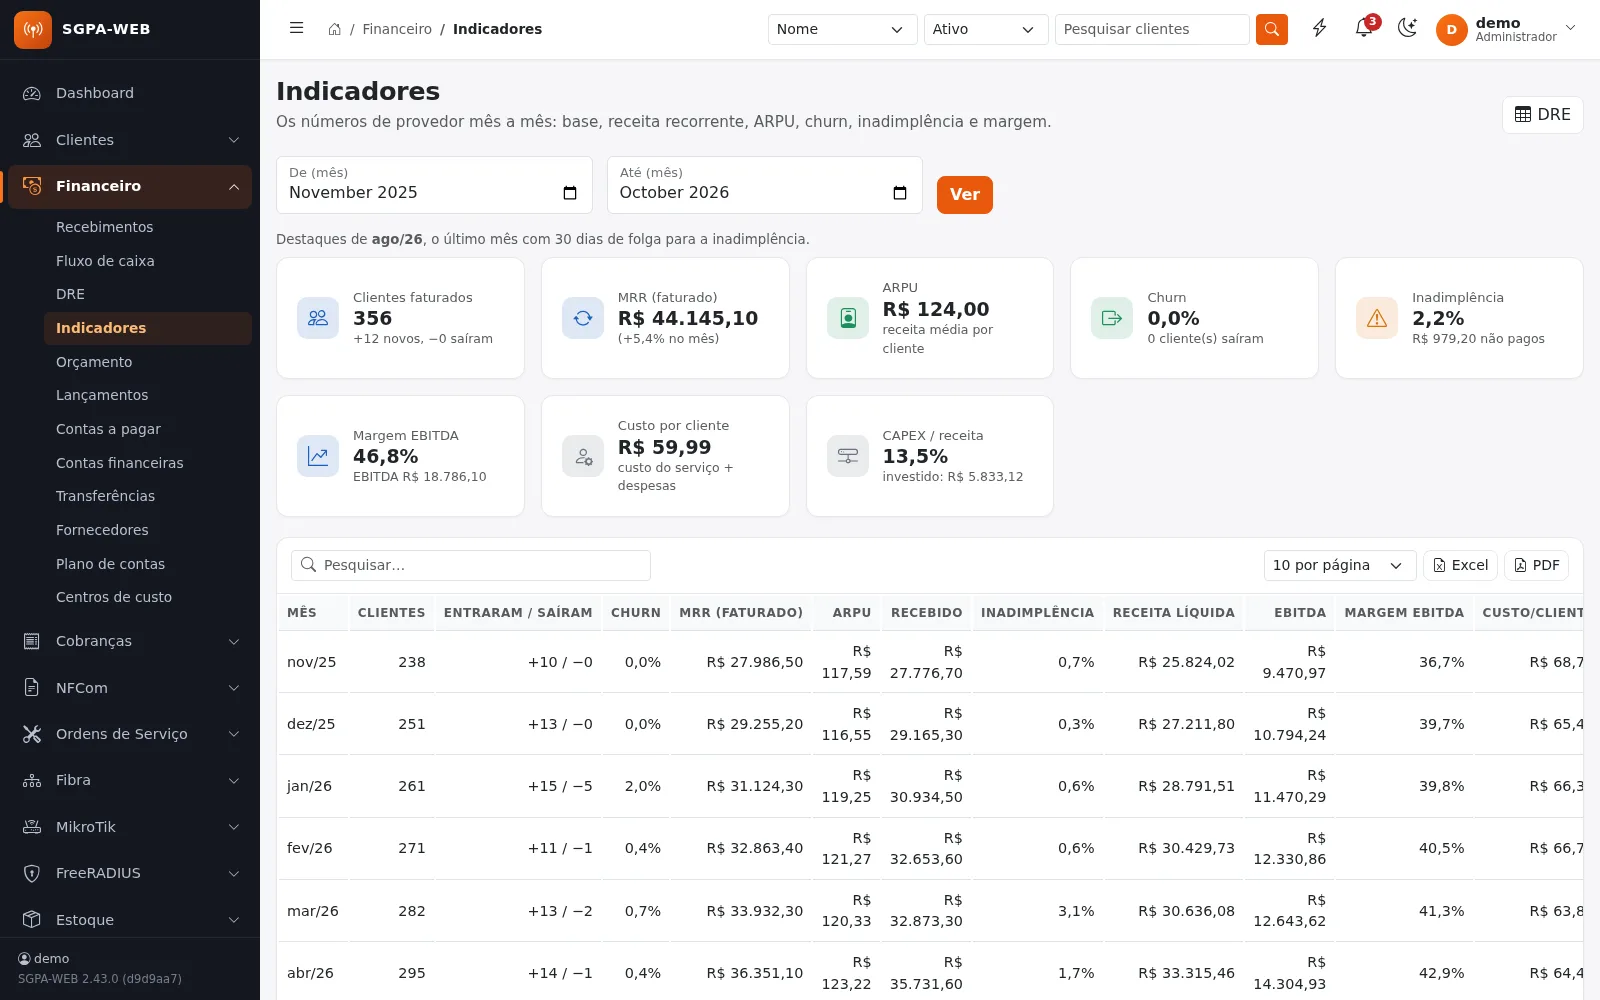Click the MRR (faturado) refresh icon
The height and width of the screenshot is (1000, 1600).
click(x=583, y=318)
